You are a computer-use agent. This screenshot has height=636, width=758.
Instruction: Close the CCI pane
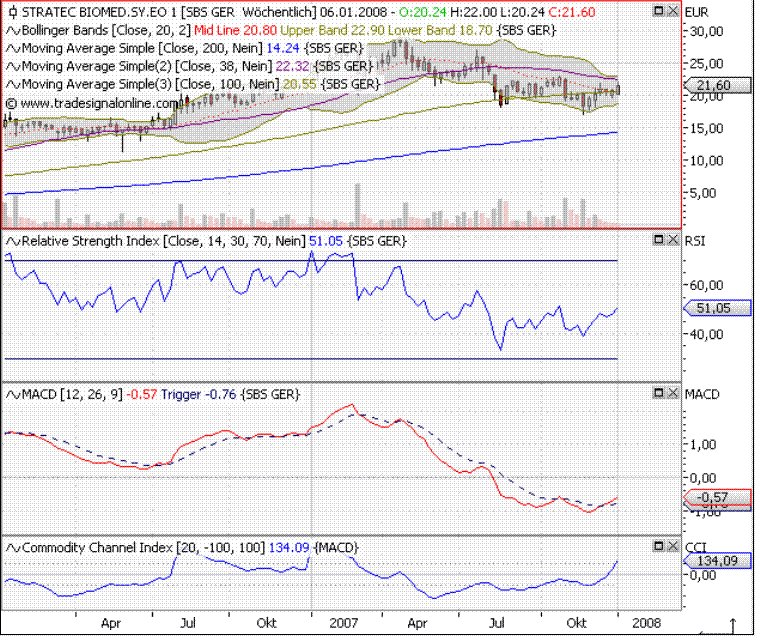pos(672,546)
